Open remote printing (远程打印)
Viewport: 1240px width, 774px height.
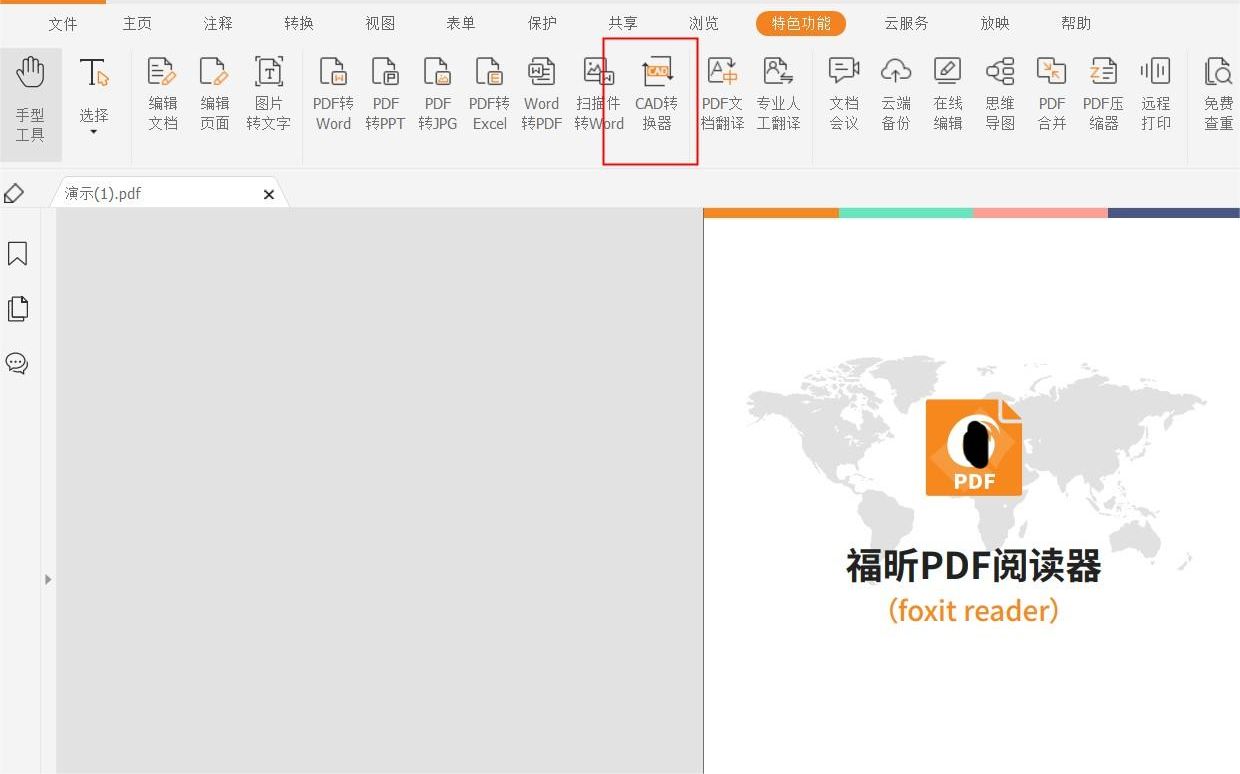tap(1156, 95)
